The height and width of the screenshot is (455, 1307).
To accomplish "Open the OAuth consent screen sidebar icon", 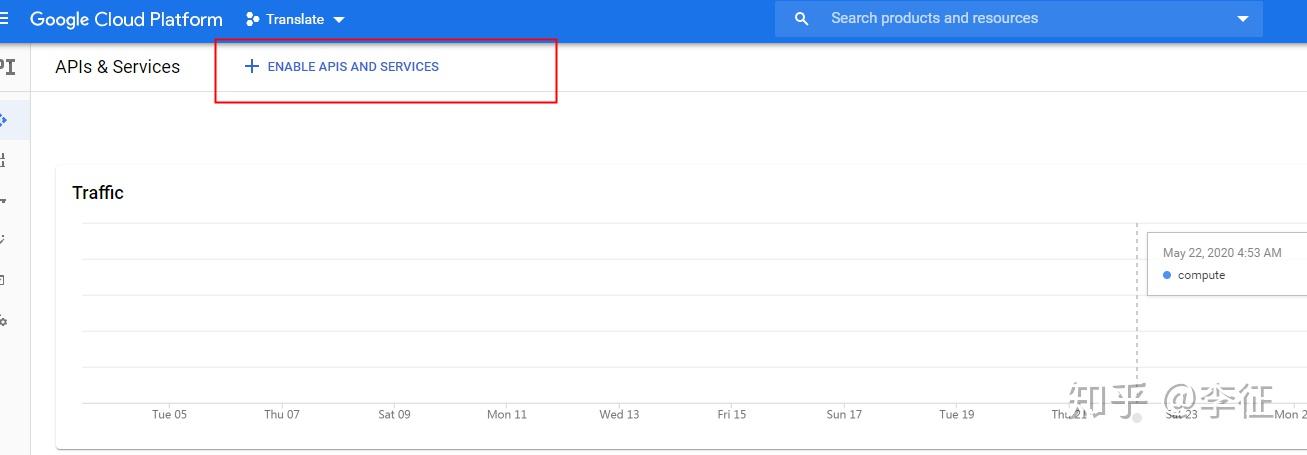I will click(x=4, y=240).
